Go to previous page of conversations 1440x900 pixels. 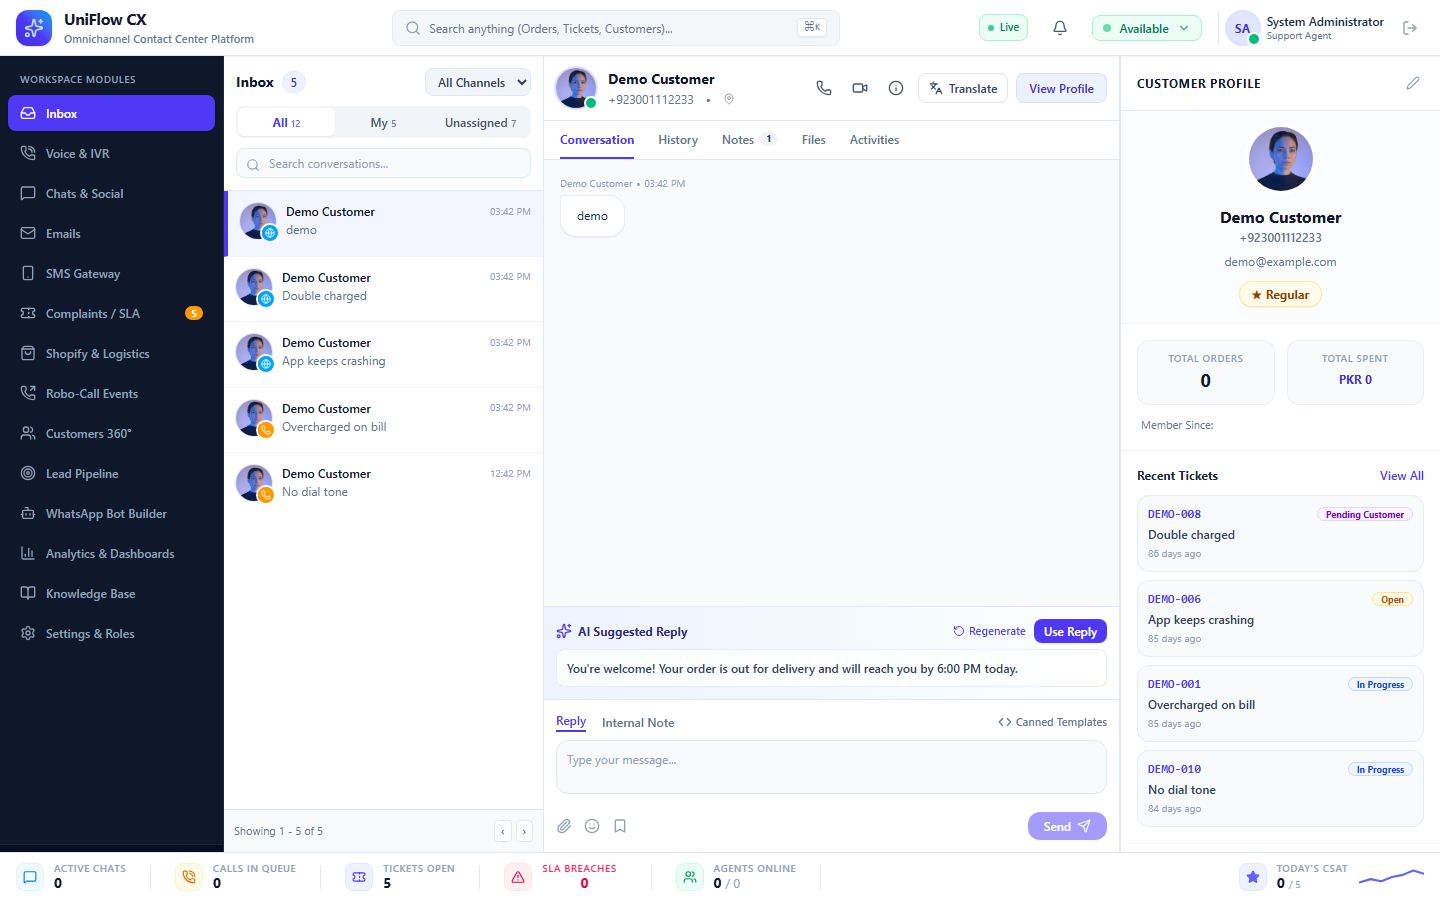[x=503, y=831]
